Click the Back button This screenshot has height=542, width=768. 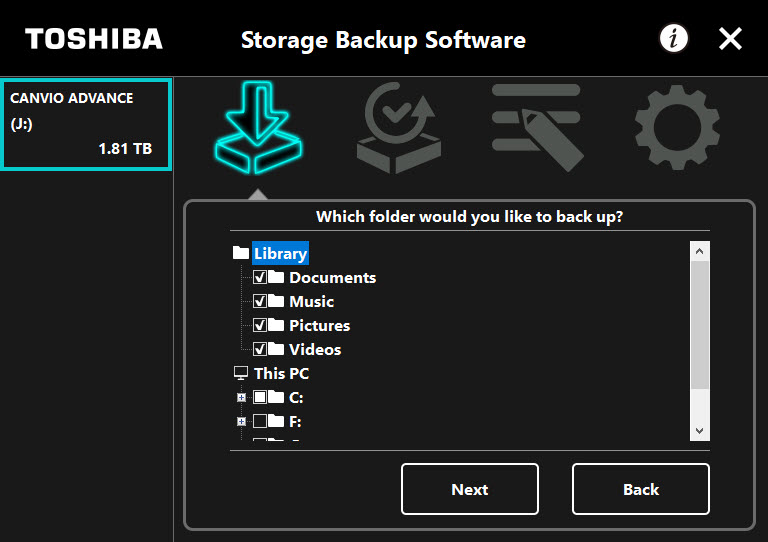tap(641, 489)
